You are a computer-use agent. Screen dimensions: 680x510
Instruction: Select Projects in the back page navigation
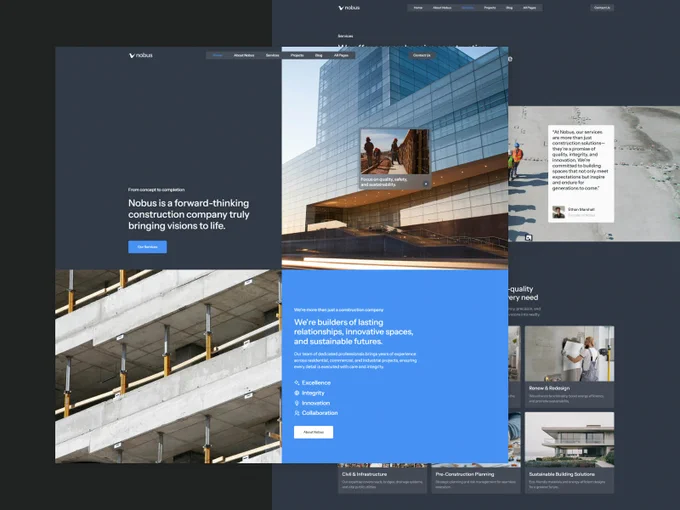coord(490,8)
